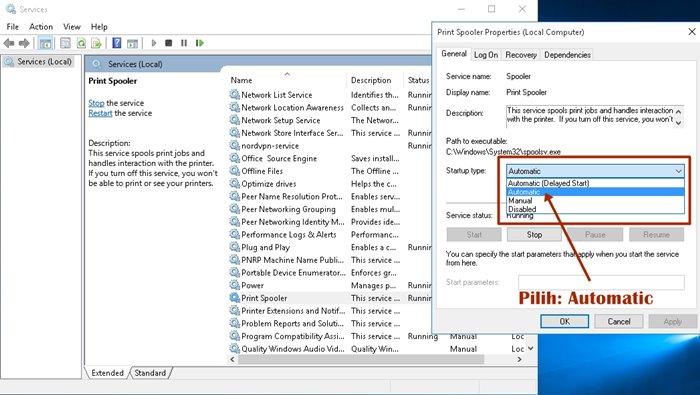Viewport: 700px width, 395px height.
Task: Click the gear icon beside Plug and Play
Action: pyautogui.click(x=234, y=247)
